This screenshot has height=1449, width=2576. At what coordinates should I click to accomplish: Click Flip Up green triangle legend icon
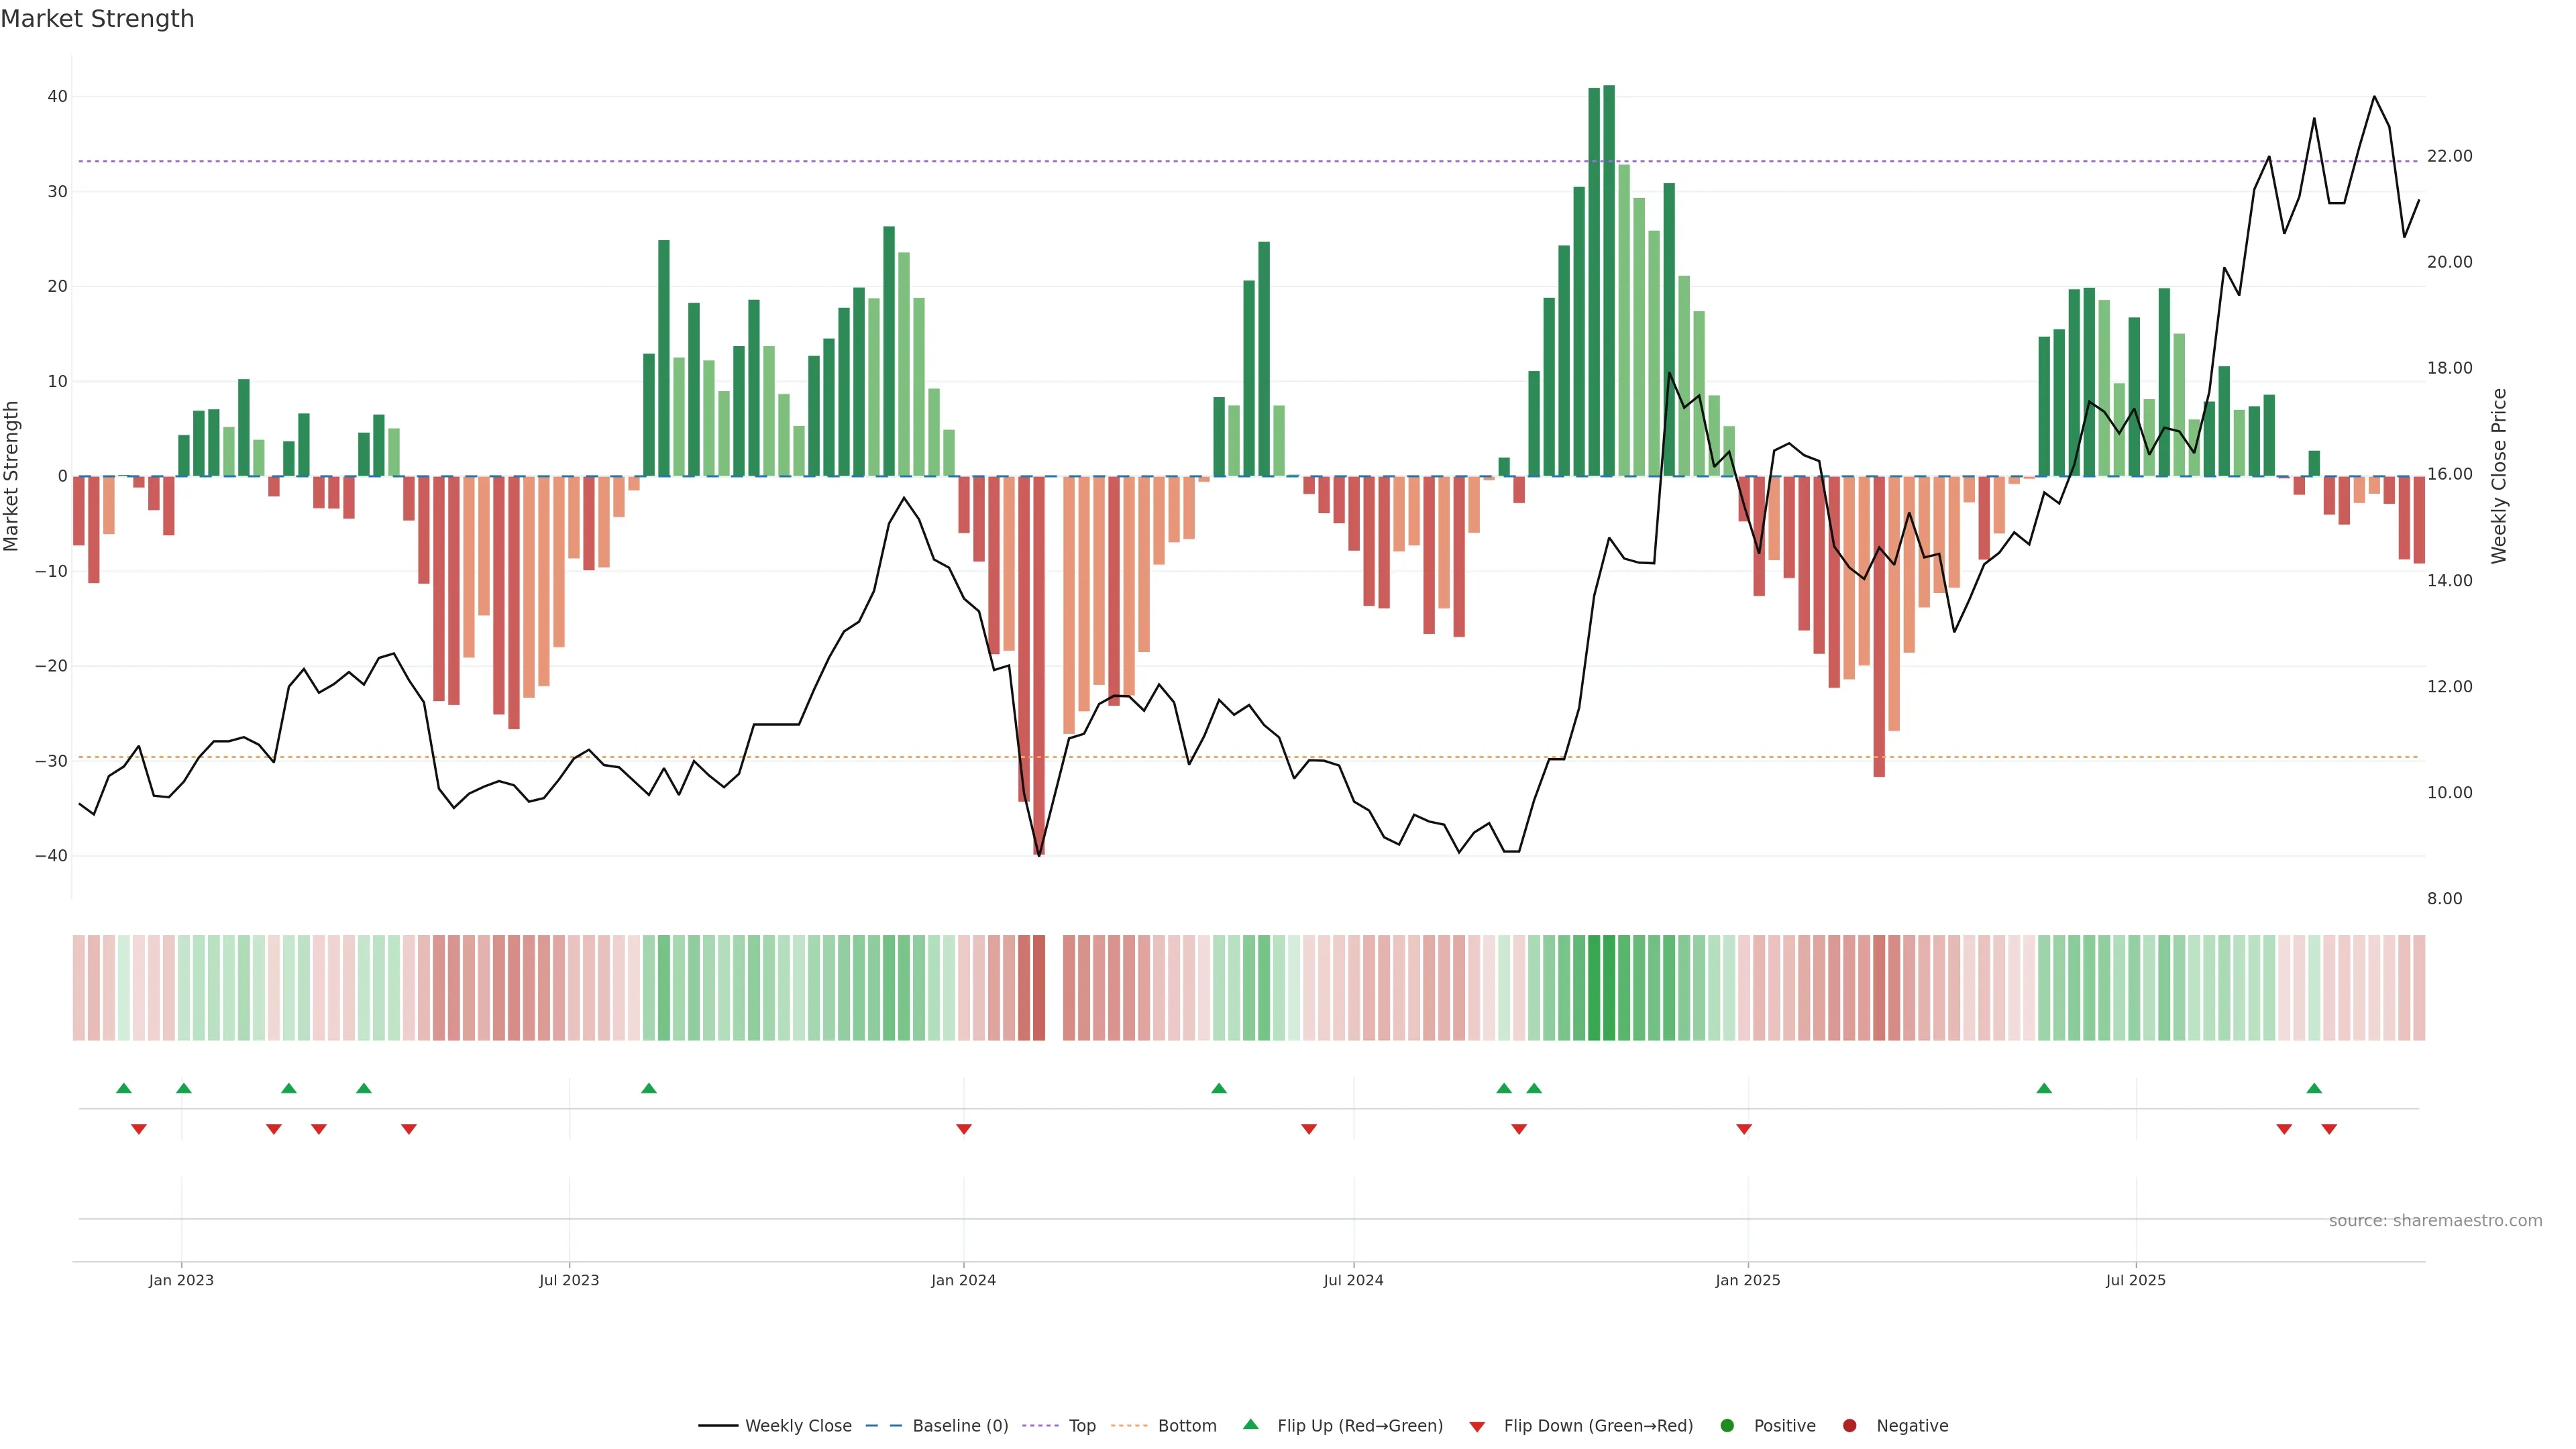point(1250,1425)
